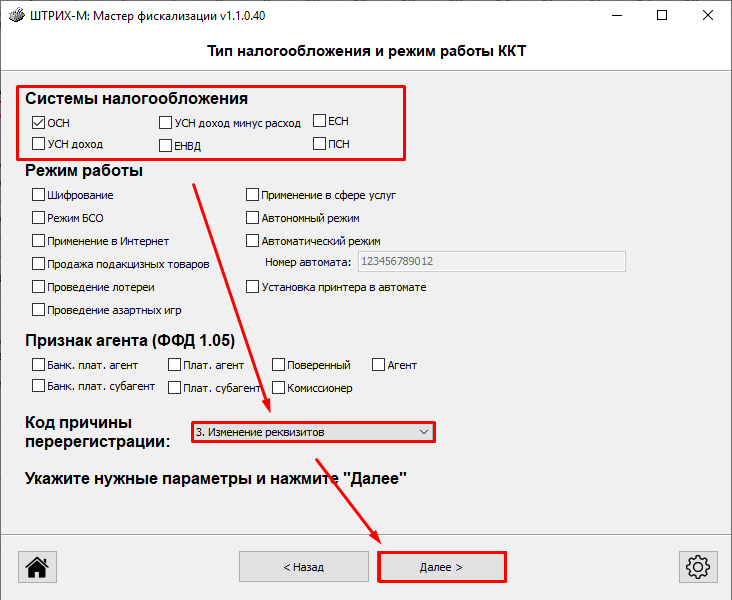Check the ПСН checkbox
Screen dimensions: 732x600
[320, 144]
